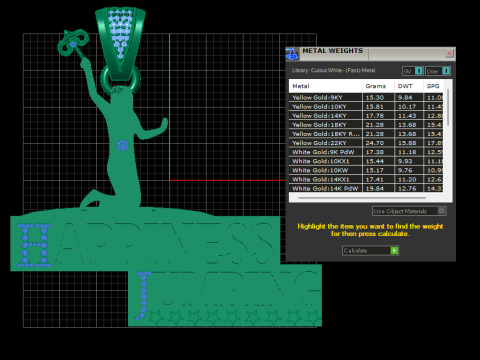480x360 pixels.
Task: Click the 17.38 grams value for 9K PdW
Action: [x=375, y=152]
